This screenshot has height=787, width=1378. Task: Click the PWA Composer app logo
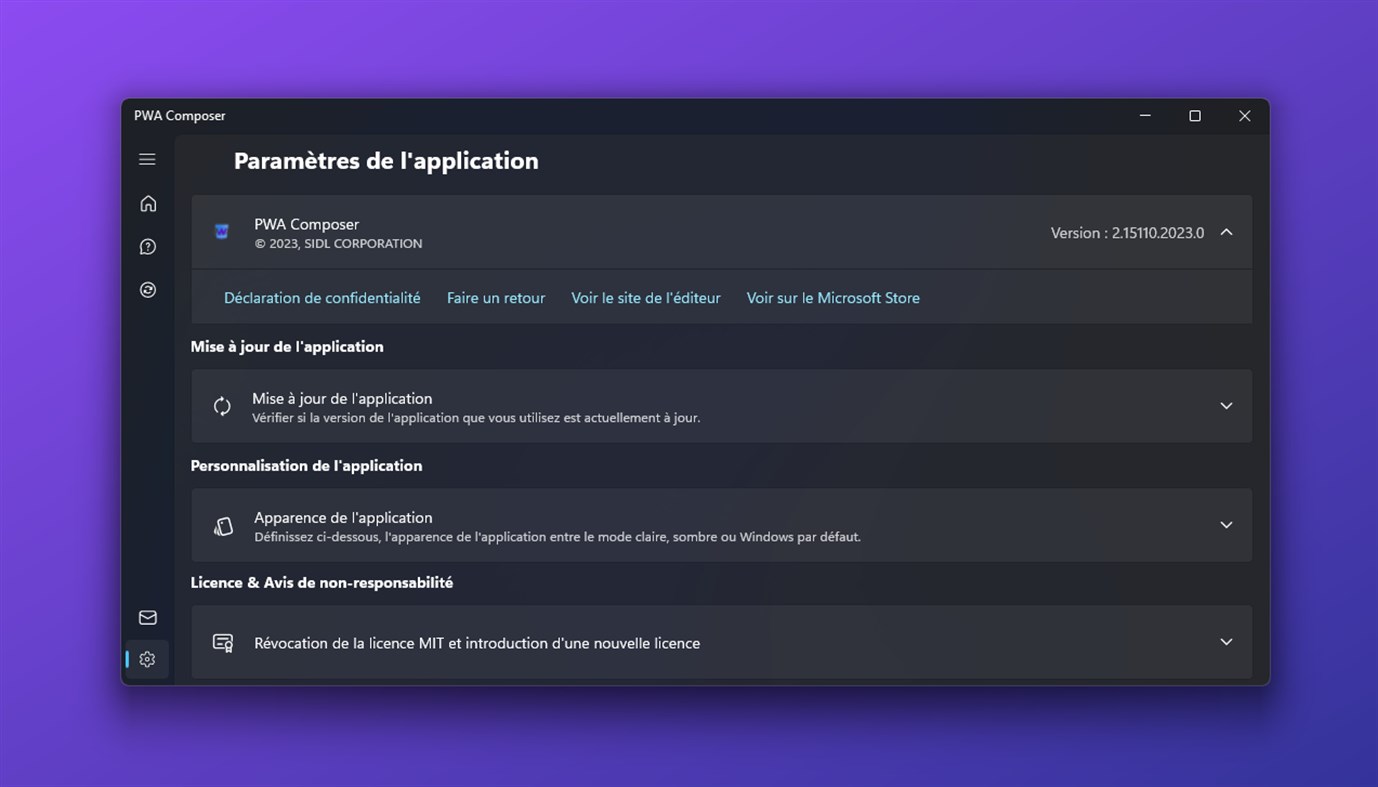click(x=222, y=232)
